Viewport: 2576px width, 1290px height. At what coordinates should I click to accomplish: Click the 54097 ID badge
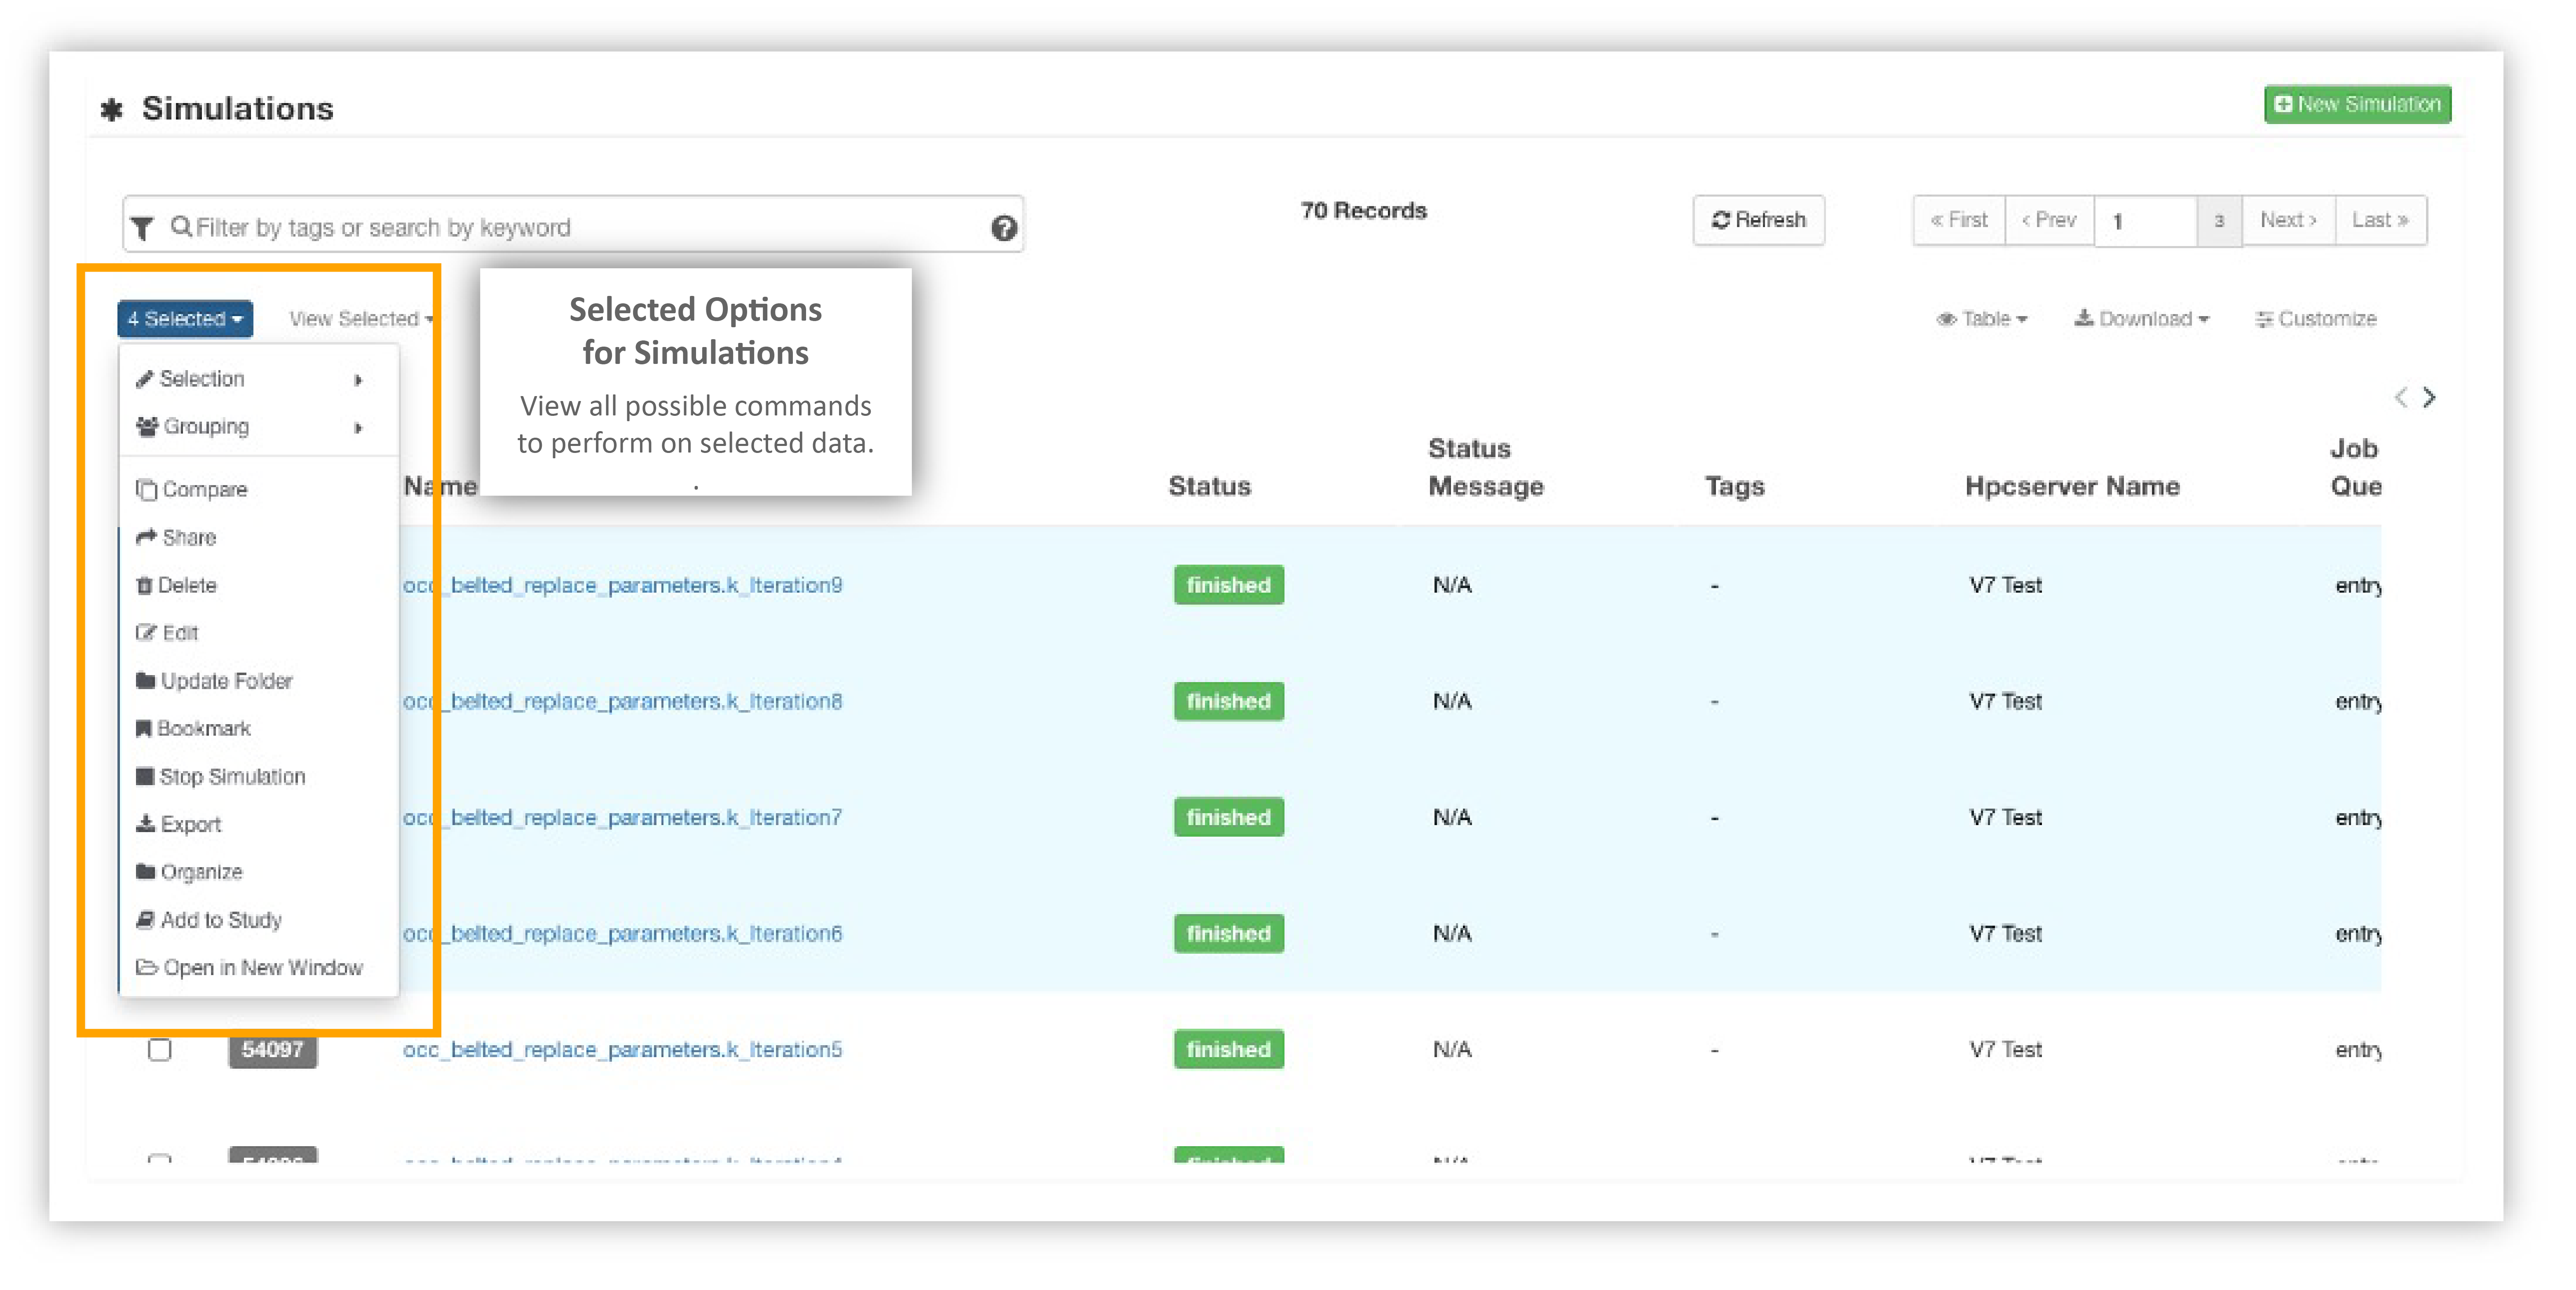coord(273,1050)
